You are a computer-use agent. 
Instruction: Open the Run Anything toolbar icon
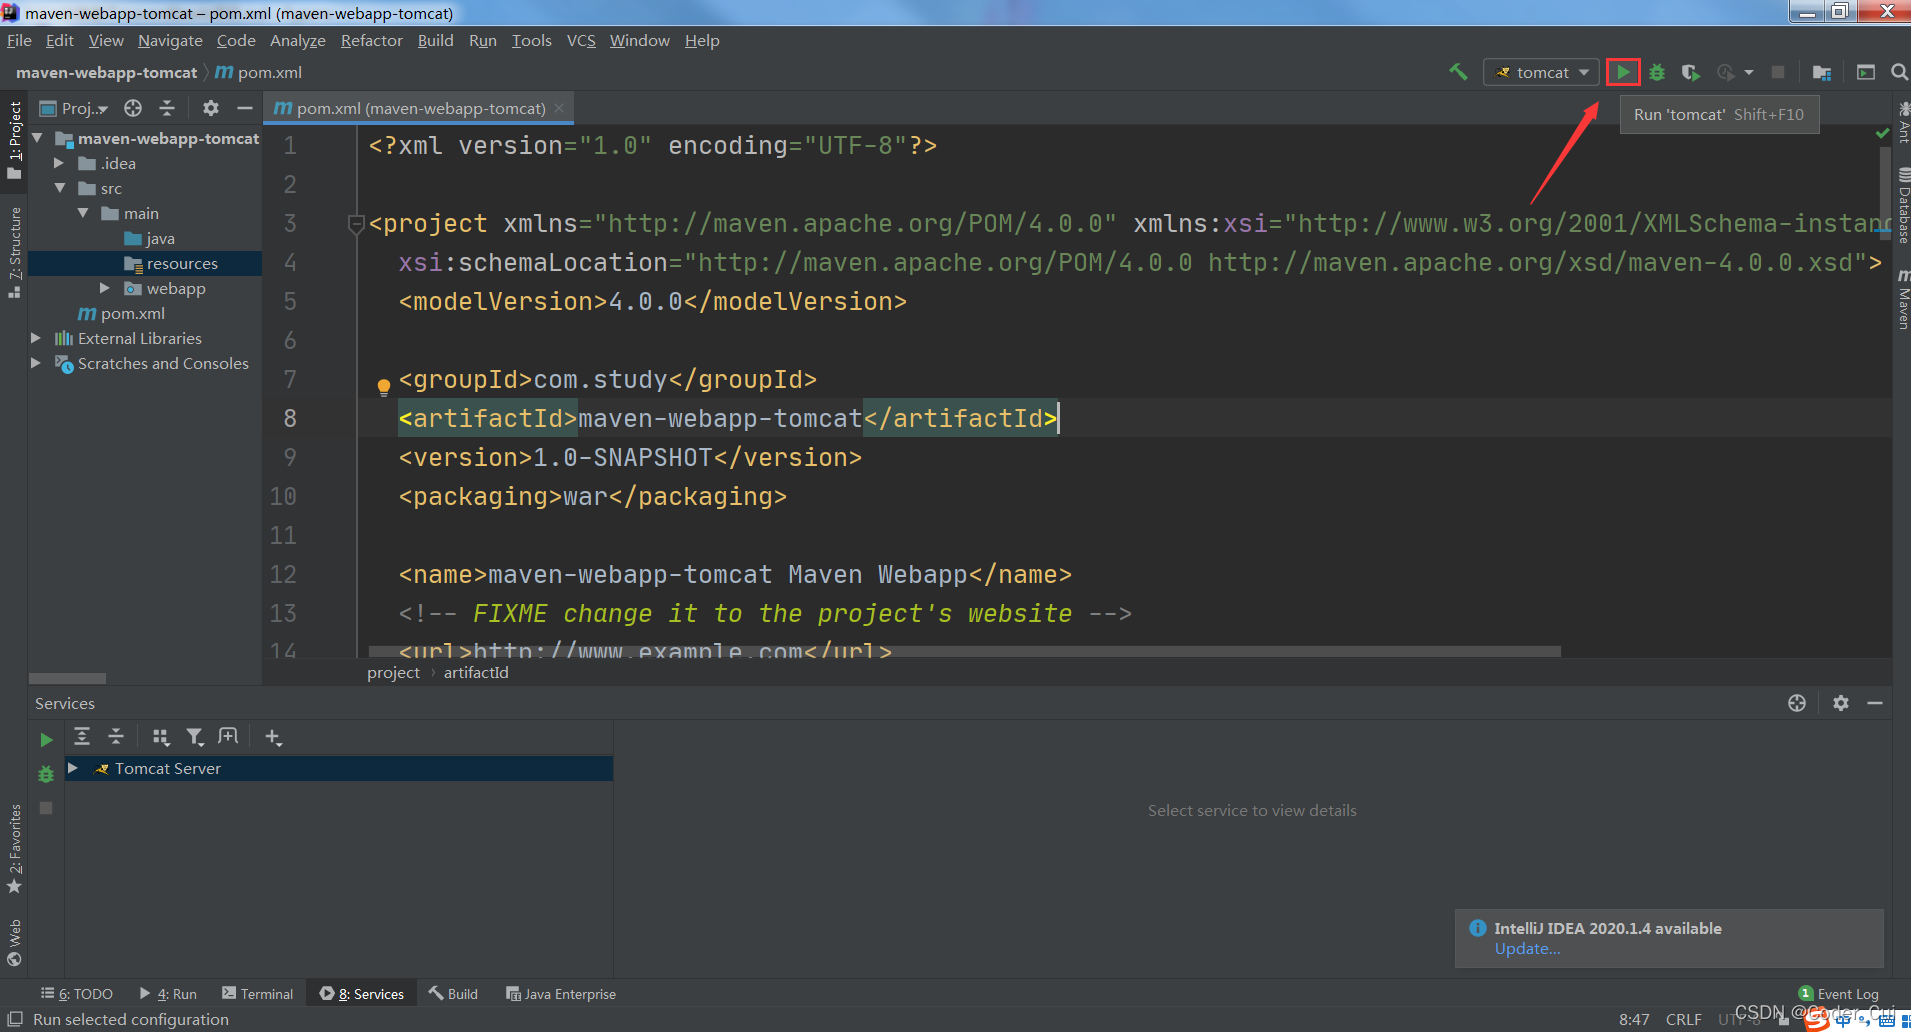click(x=1866, y=72)
